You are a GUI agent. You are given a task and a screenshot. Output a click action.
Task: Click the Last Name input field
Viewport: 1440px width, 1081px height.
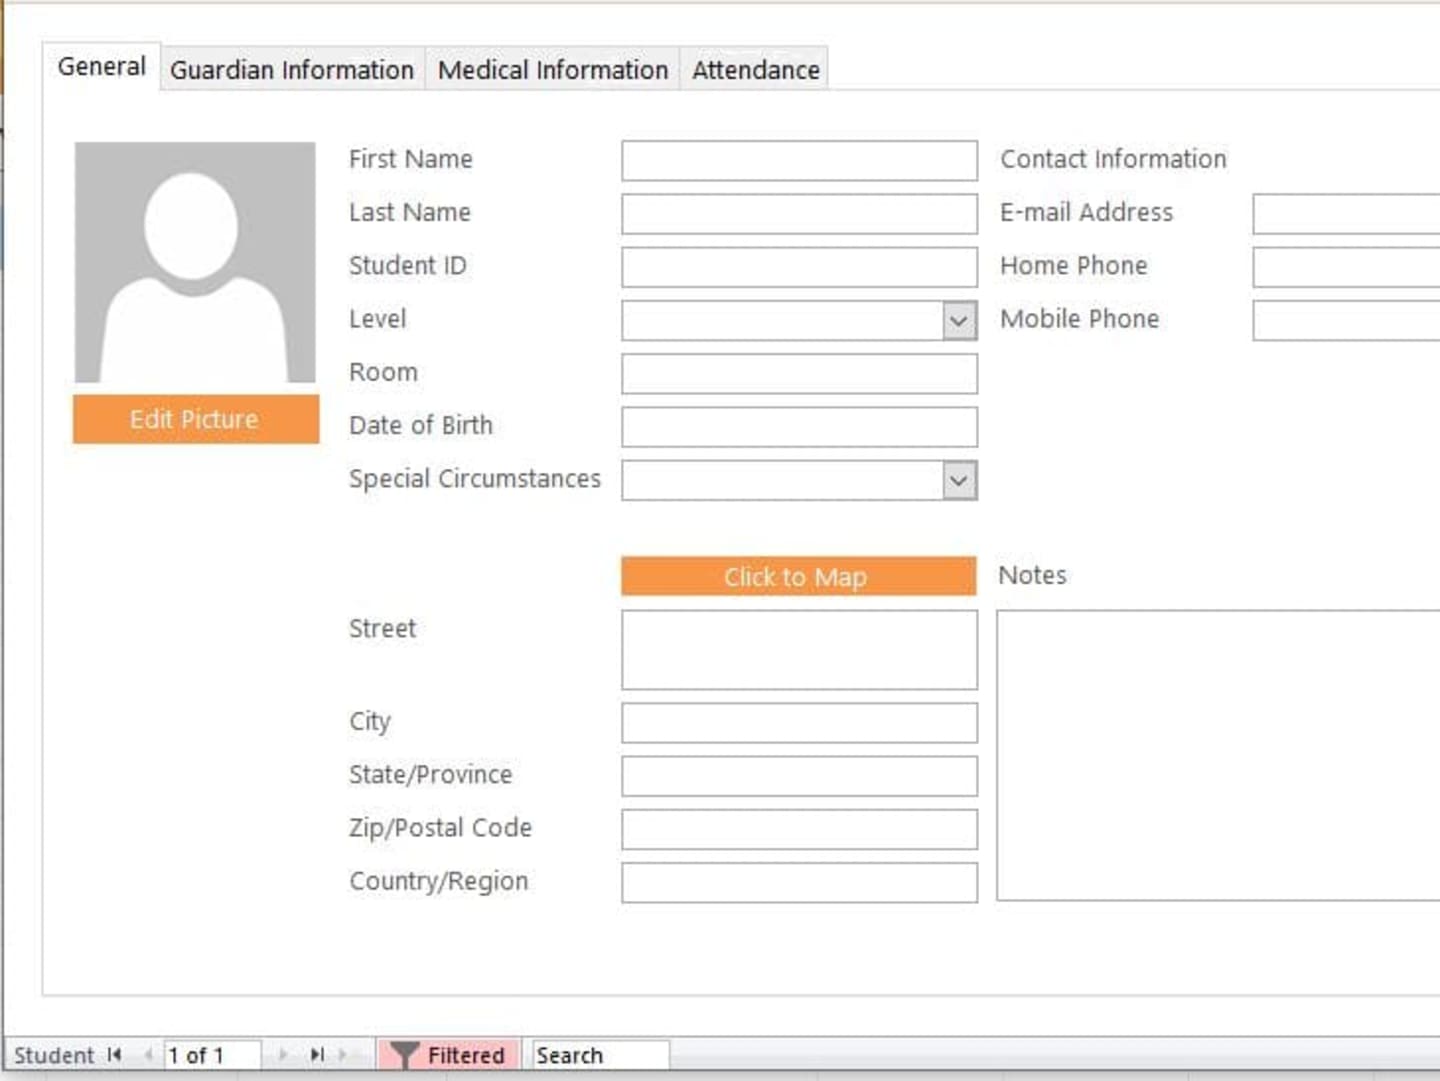(799, 214)
